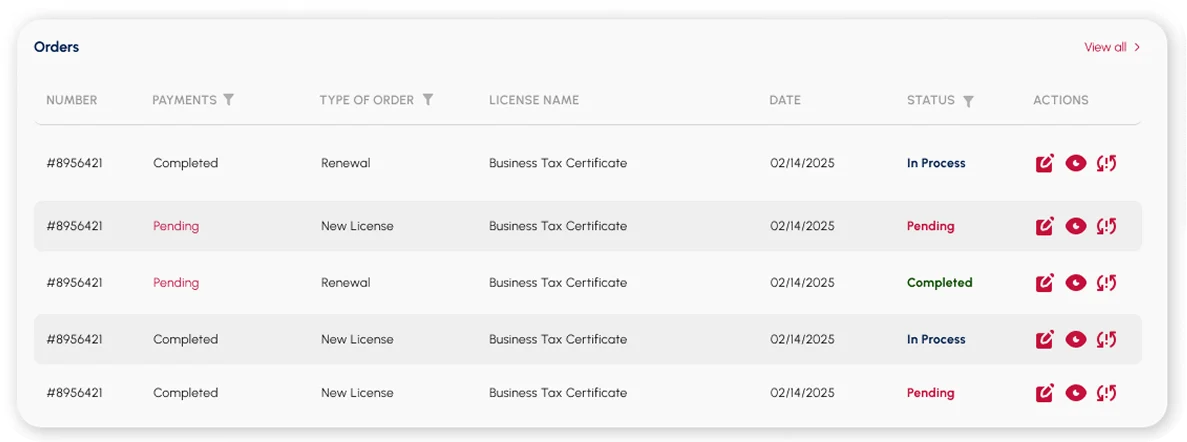The height and width of the screenshot is (442, 1187).
Task: Open the Status column filter
Action: pyautogui.click(x=968, y=101)
